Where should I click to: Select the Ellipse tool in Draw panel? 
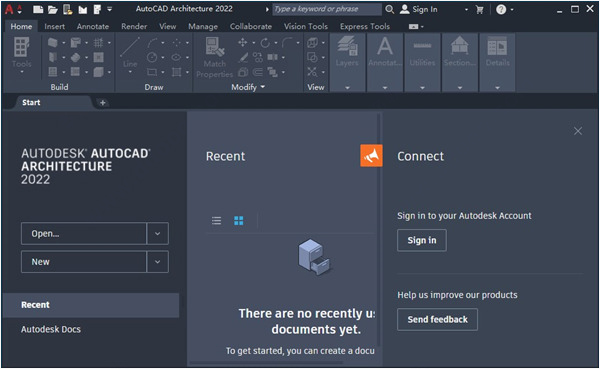click(176, 57)
